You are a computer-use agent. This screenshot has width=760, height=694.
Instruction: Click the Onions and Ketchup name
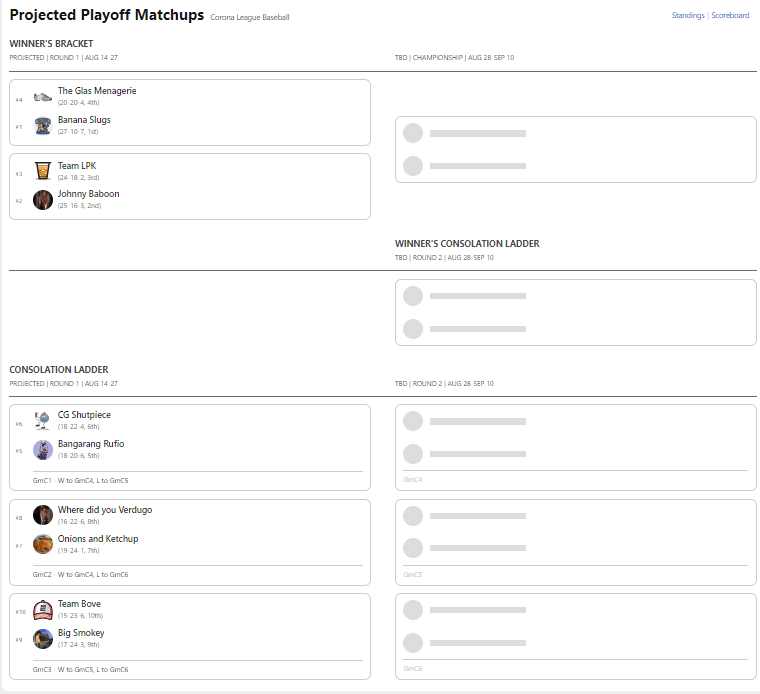97,539
